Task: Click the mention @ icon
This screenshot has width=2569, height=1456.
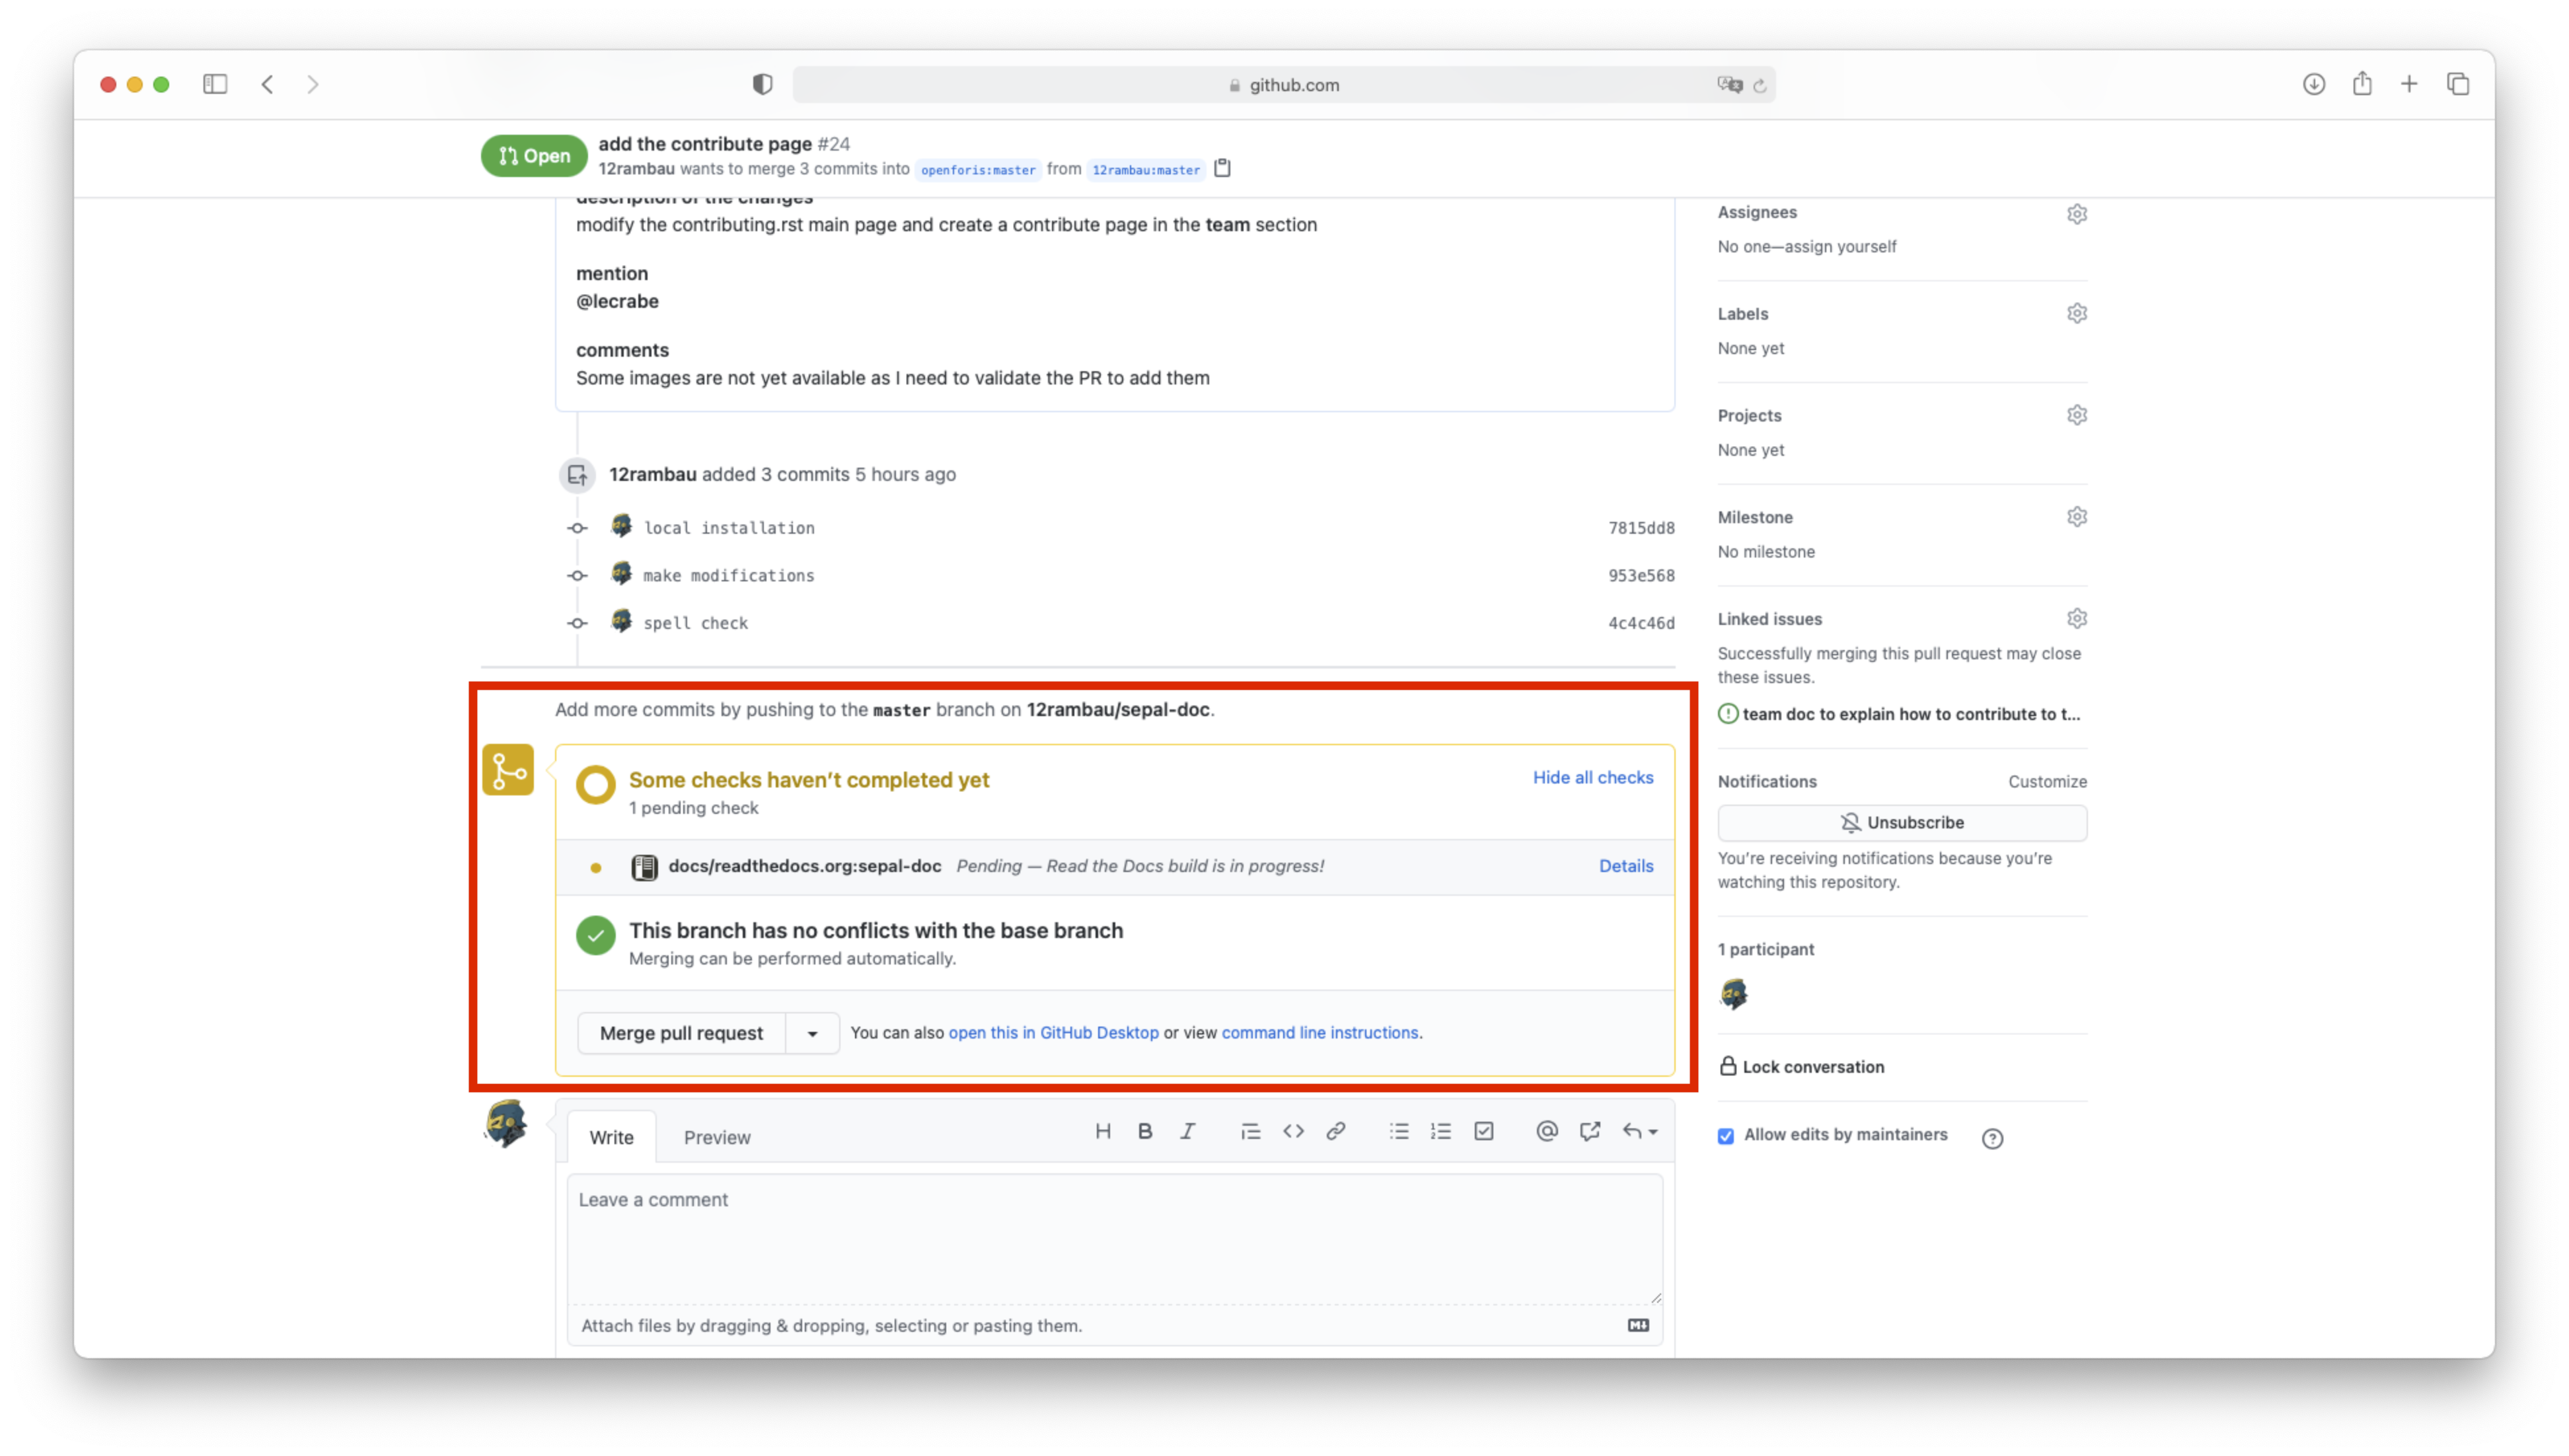Action: [1546, 1131]
